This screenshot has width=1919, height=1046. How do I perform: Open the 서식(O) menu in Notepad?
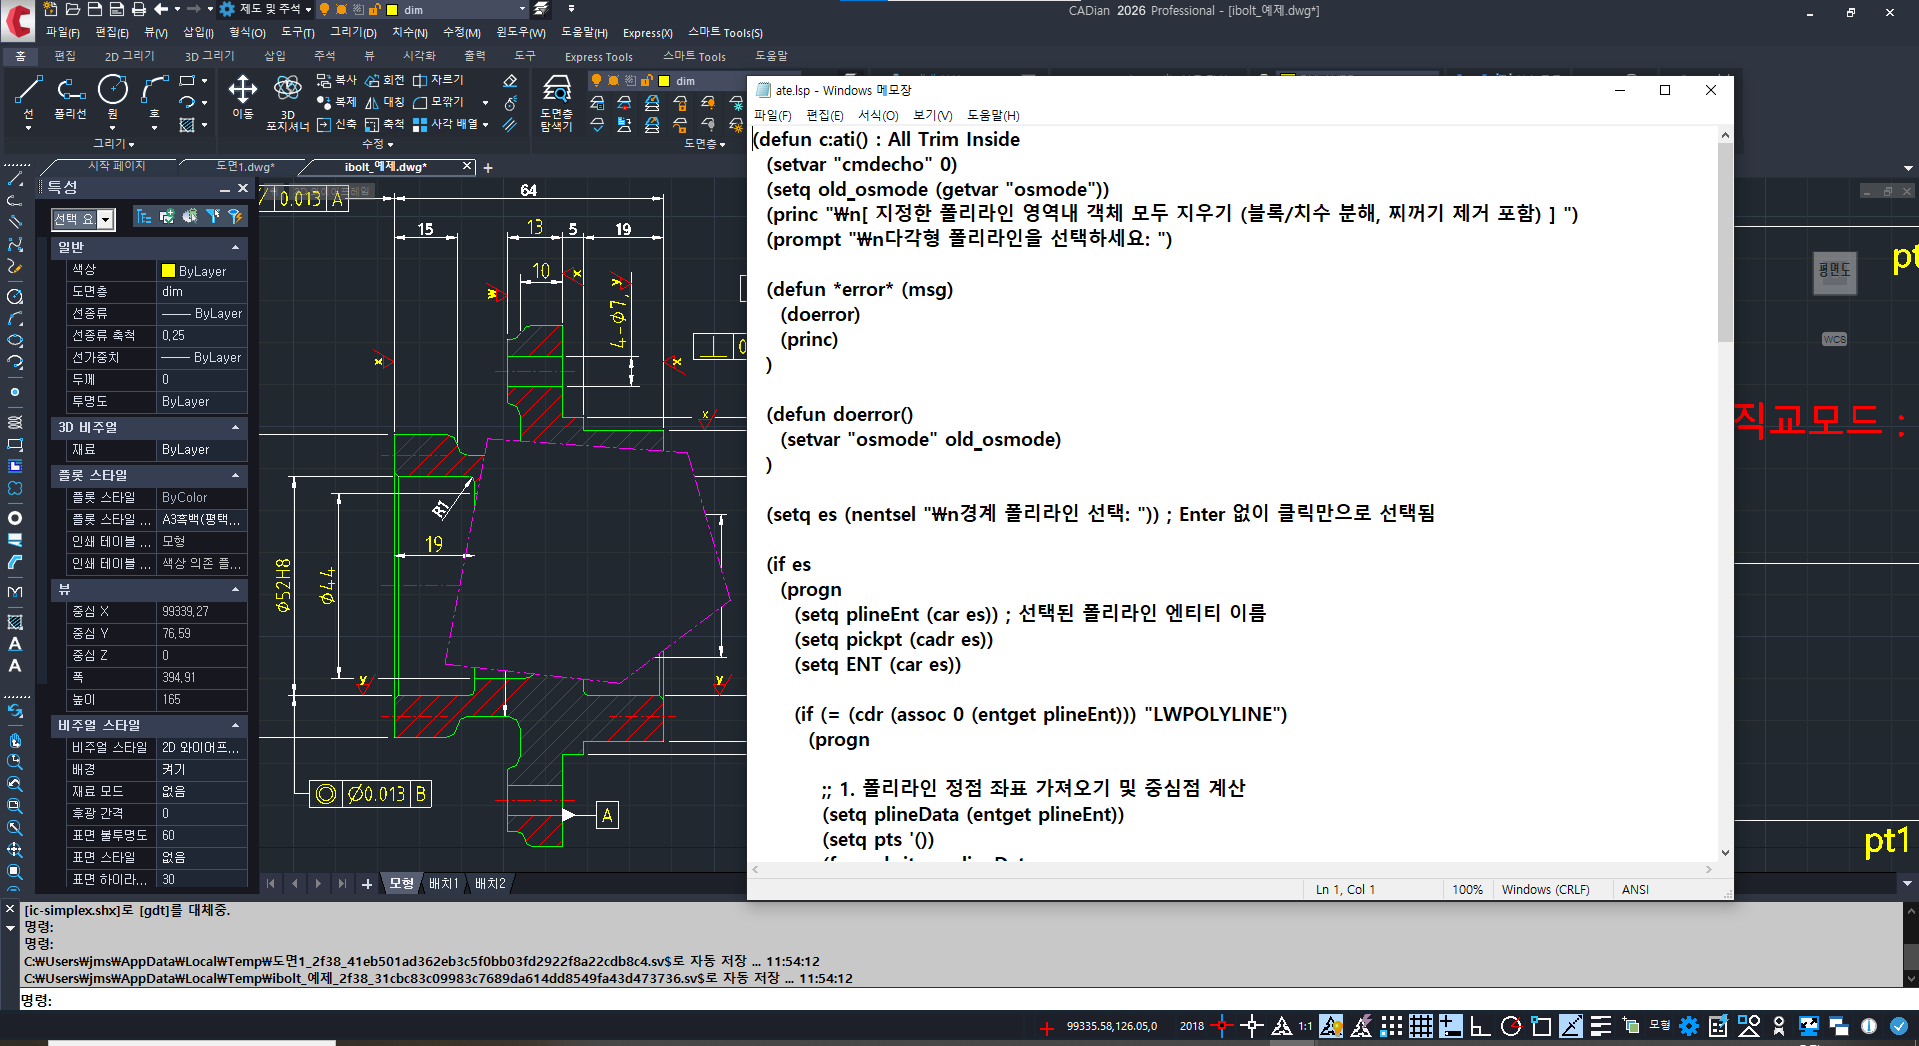click(x=878, y=115)
